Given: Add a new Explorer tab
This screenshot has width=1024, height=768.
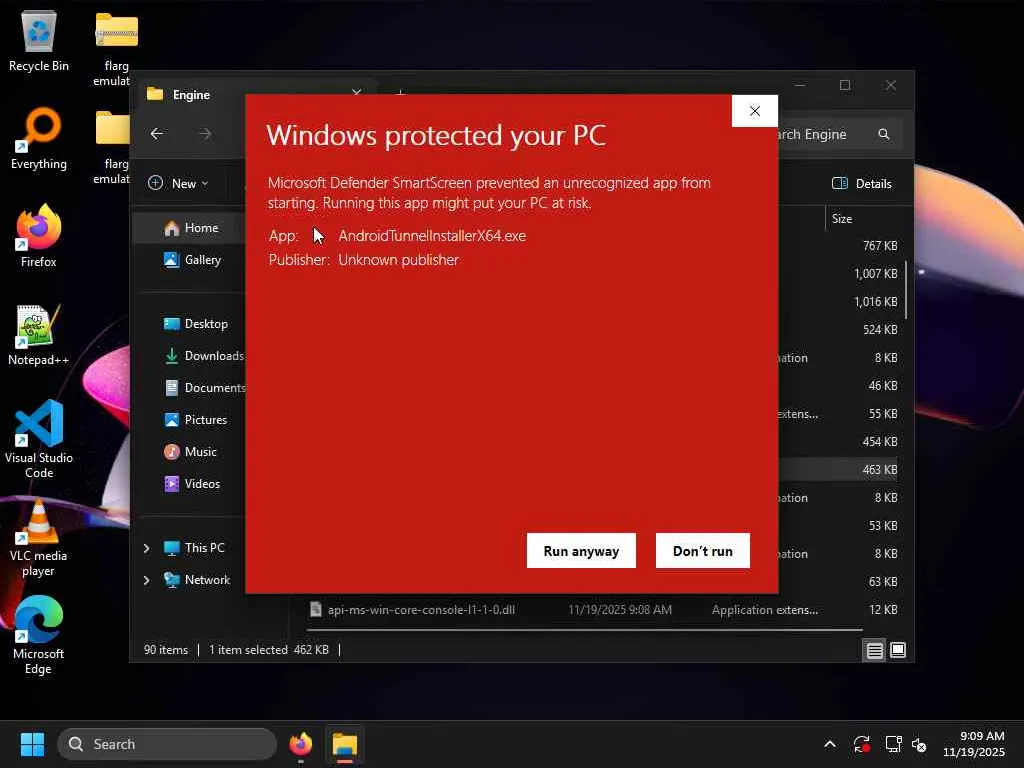Looking at the screenshot, I should tap(400, 93).
